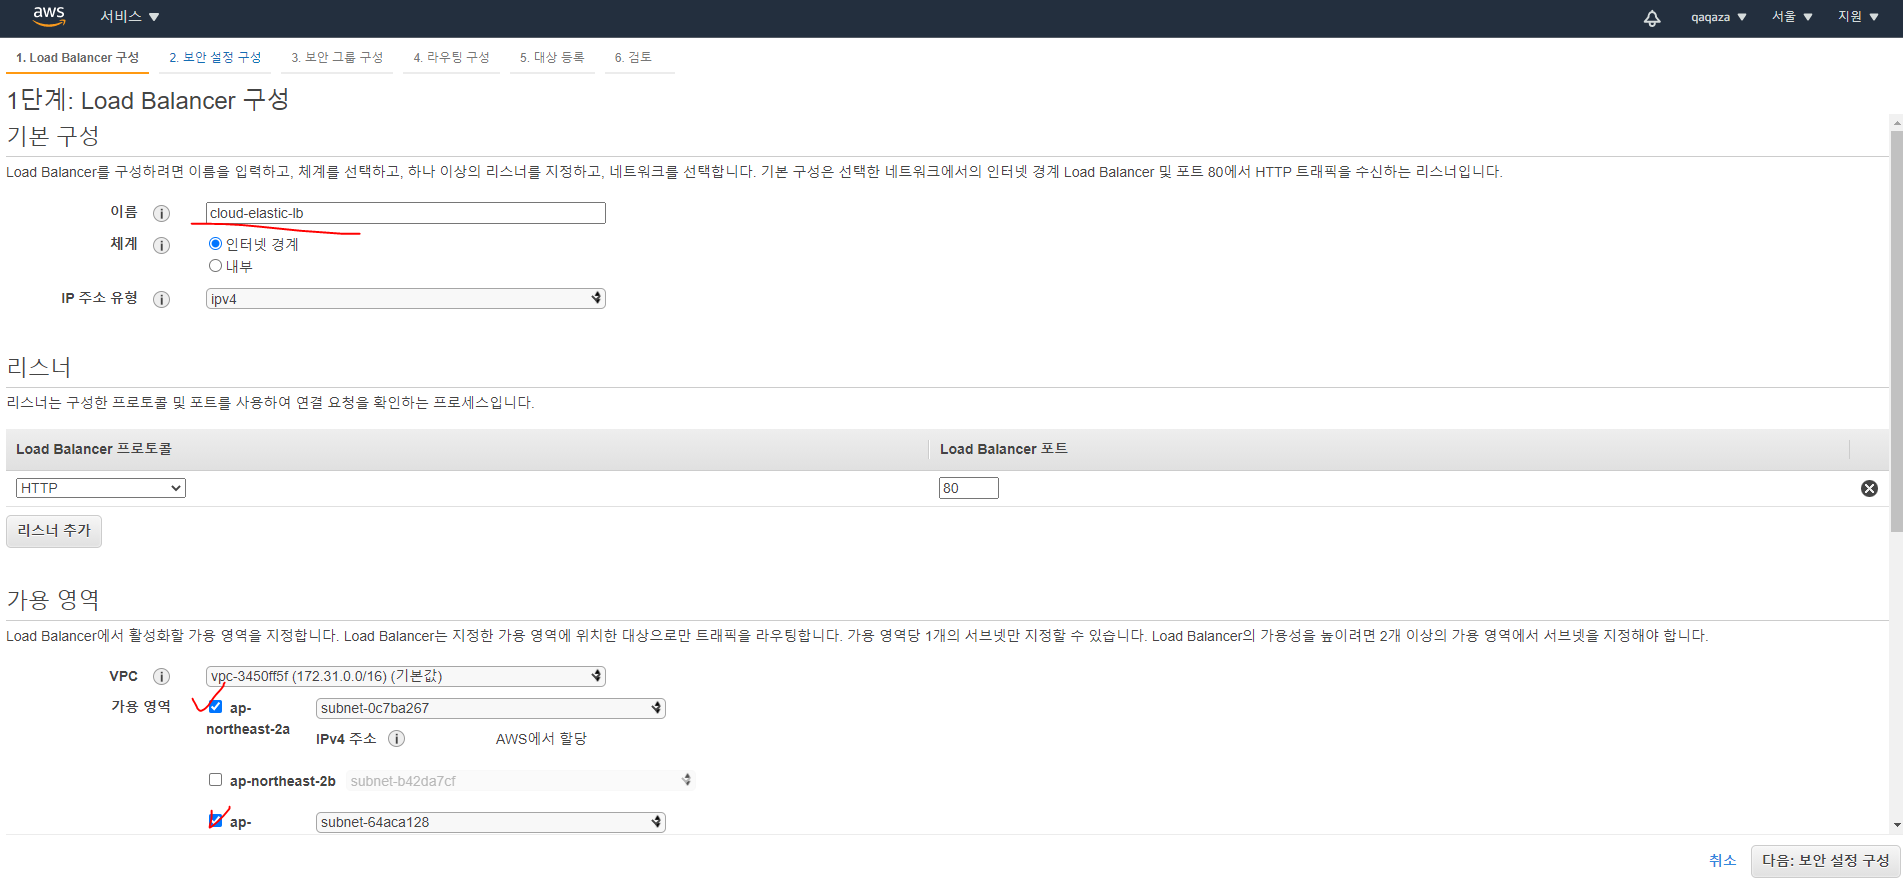Click info icon next to 체계 label
1903x893 pixels.
(x=161, y=245)
